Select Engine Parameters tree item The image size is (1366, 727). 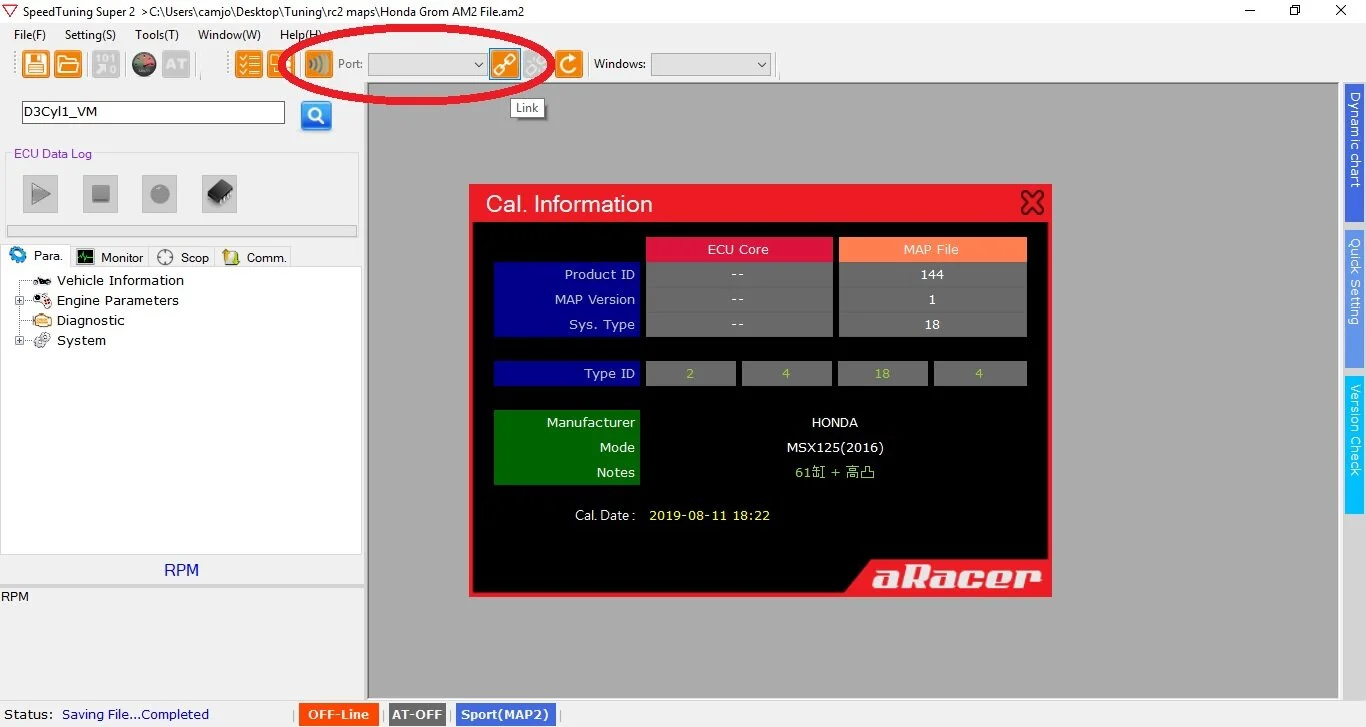click(x=117, y=300)
